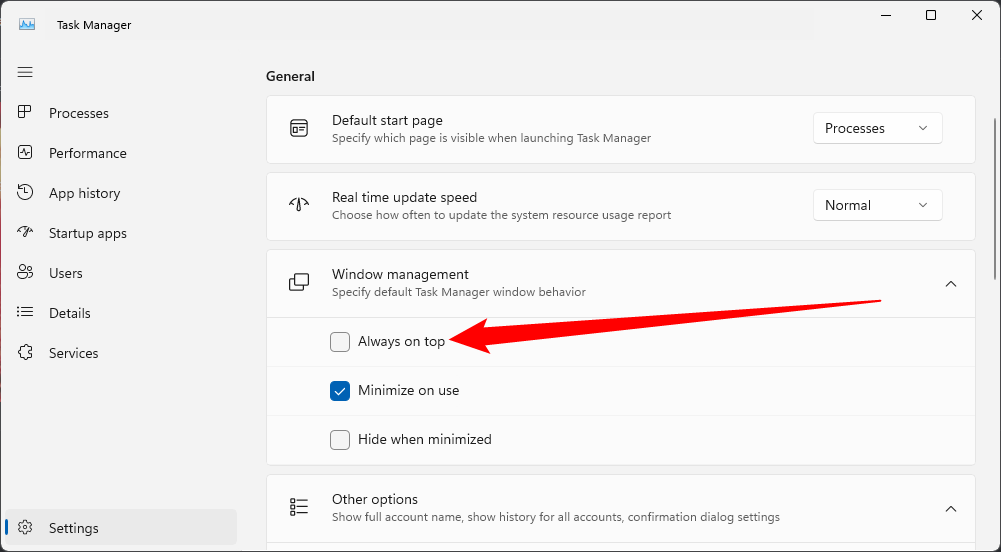Click the Task Manager app icon in title bar
The width and height of the screenshot is (1001, 552).
pyautogui.click(x=27, y=25)
